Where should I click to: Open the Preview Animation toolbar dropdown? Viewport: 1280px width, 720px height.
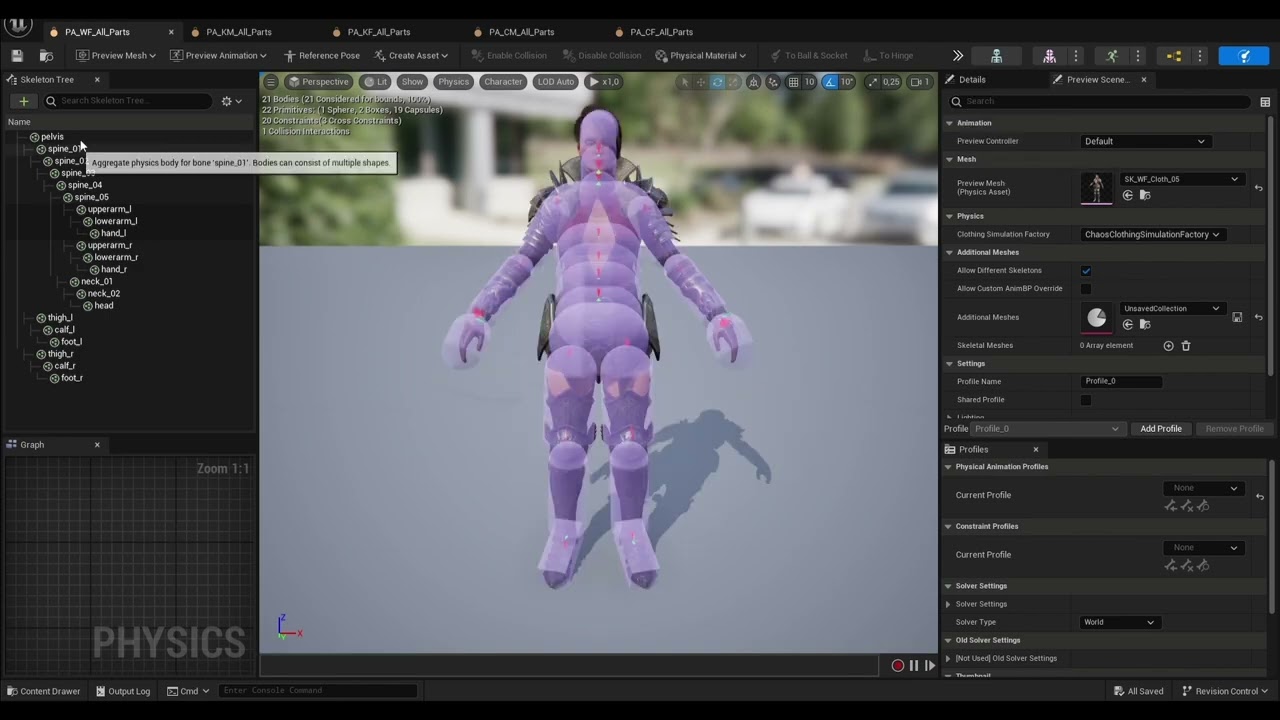218,56
